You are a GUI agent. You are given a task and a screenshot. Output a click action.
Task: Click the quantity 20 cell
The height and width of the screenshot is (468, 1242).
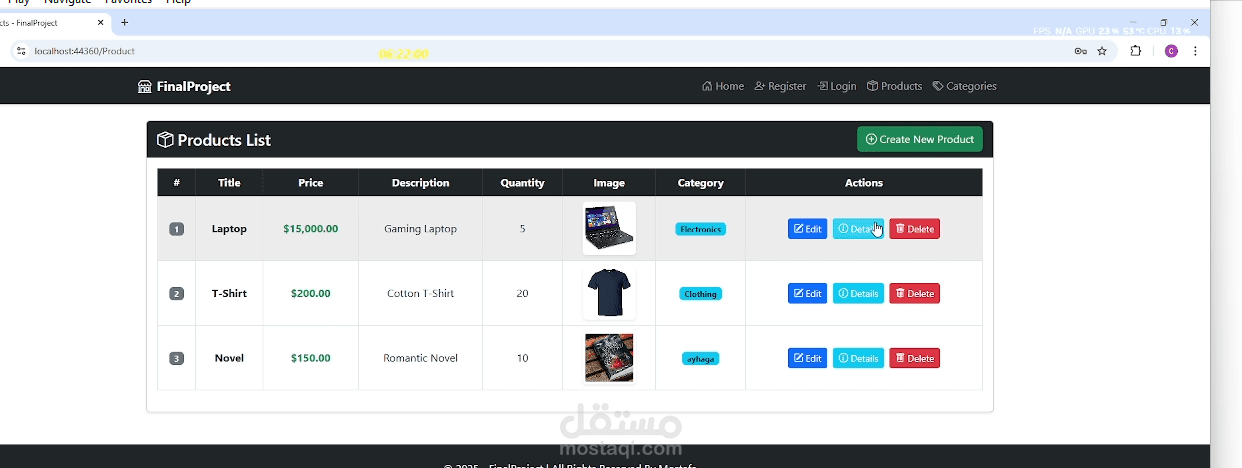click(522, 293)
